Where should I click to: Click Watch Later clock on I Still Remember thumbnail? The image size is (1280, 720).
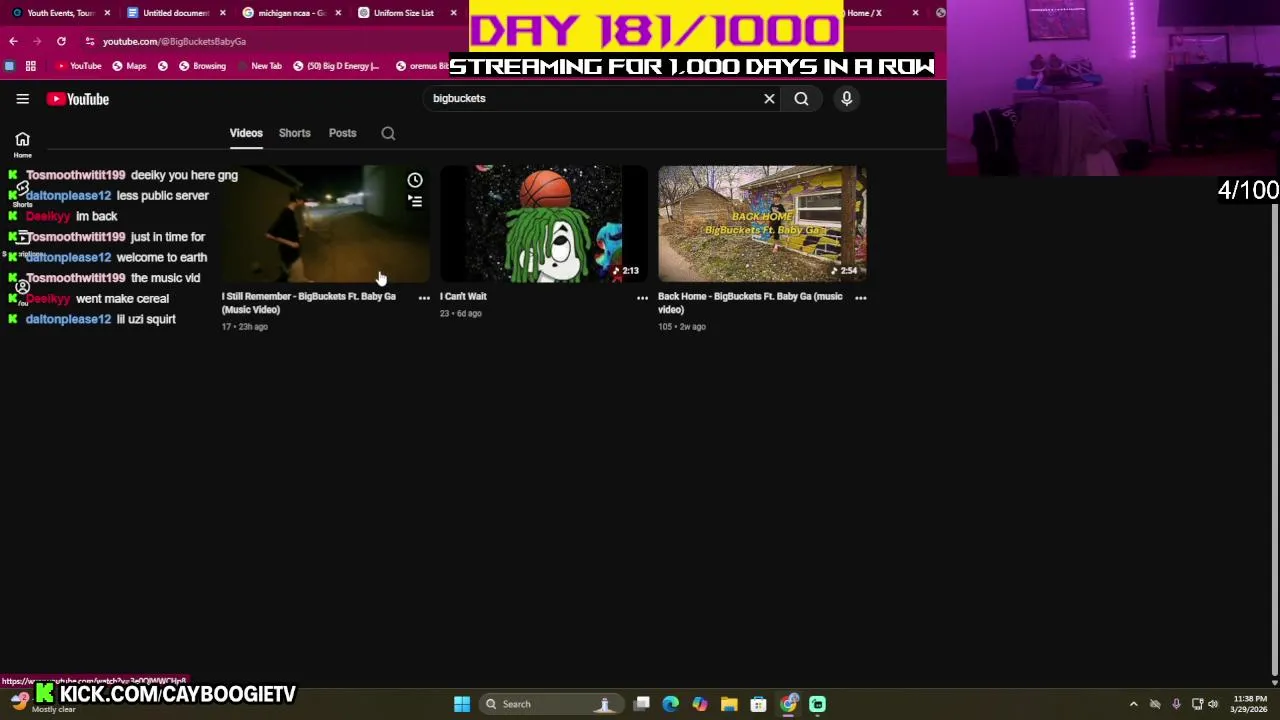point(415,180)
